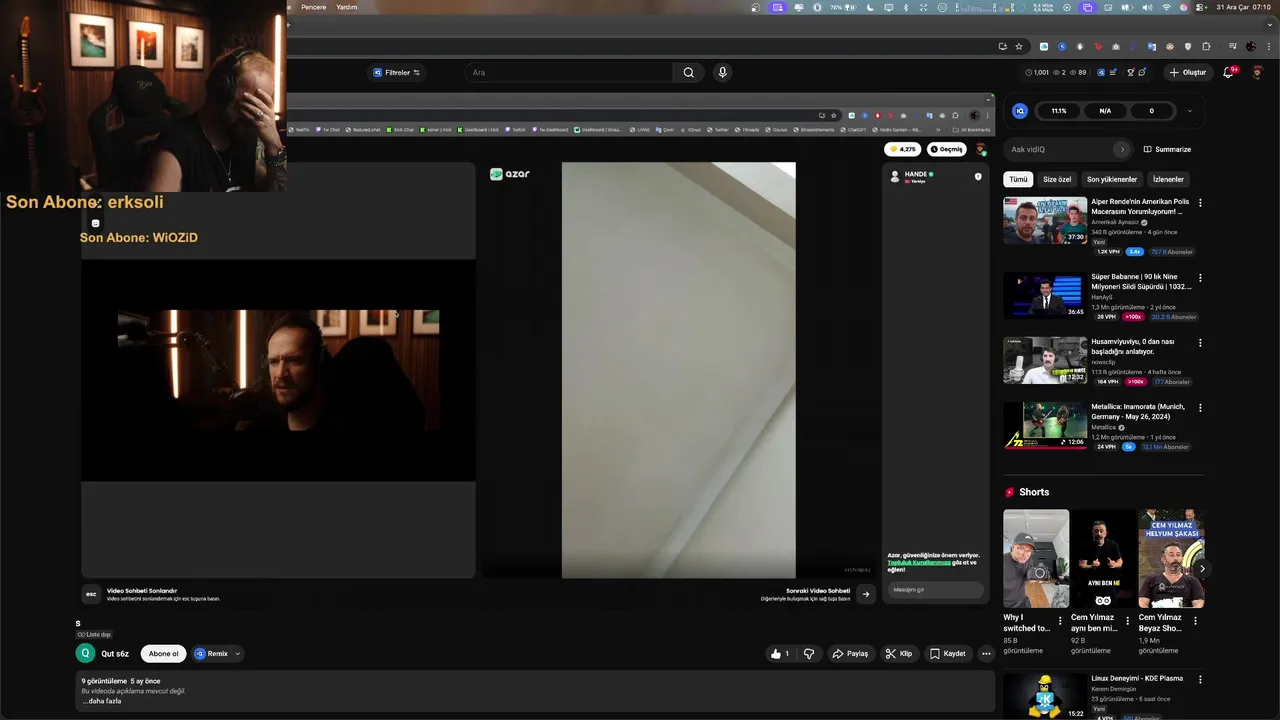1280x720 pixels.
Task: Dislike the video with thumbs down
Action: [x=809, y=654]
